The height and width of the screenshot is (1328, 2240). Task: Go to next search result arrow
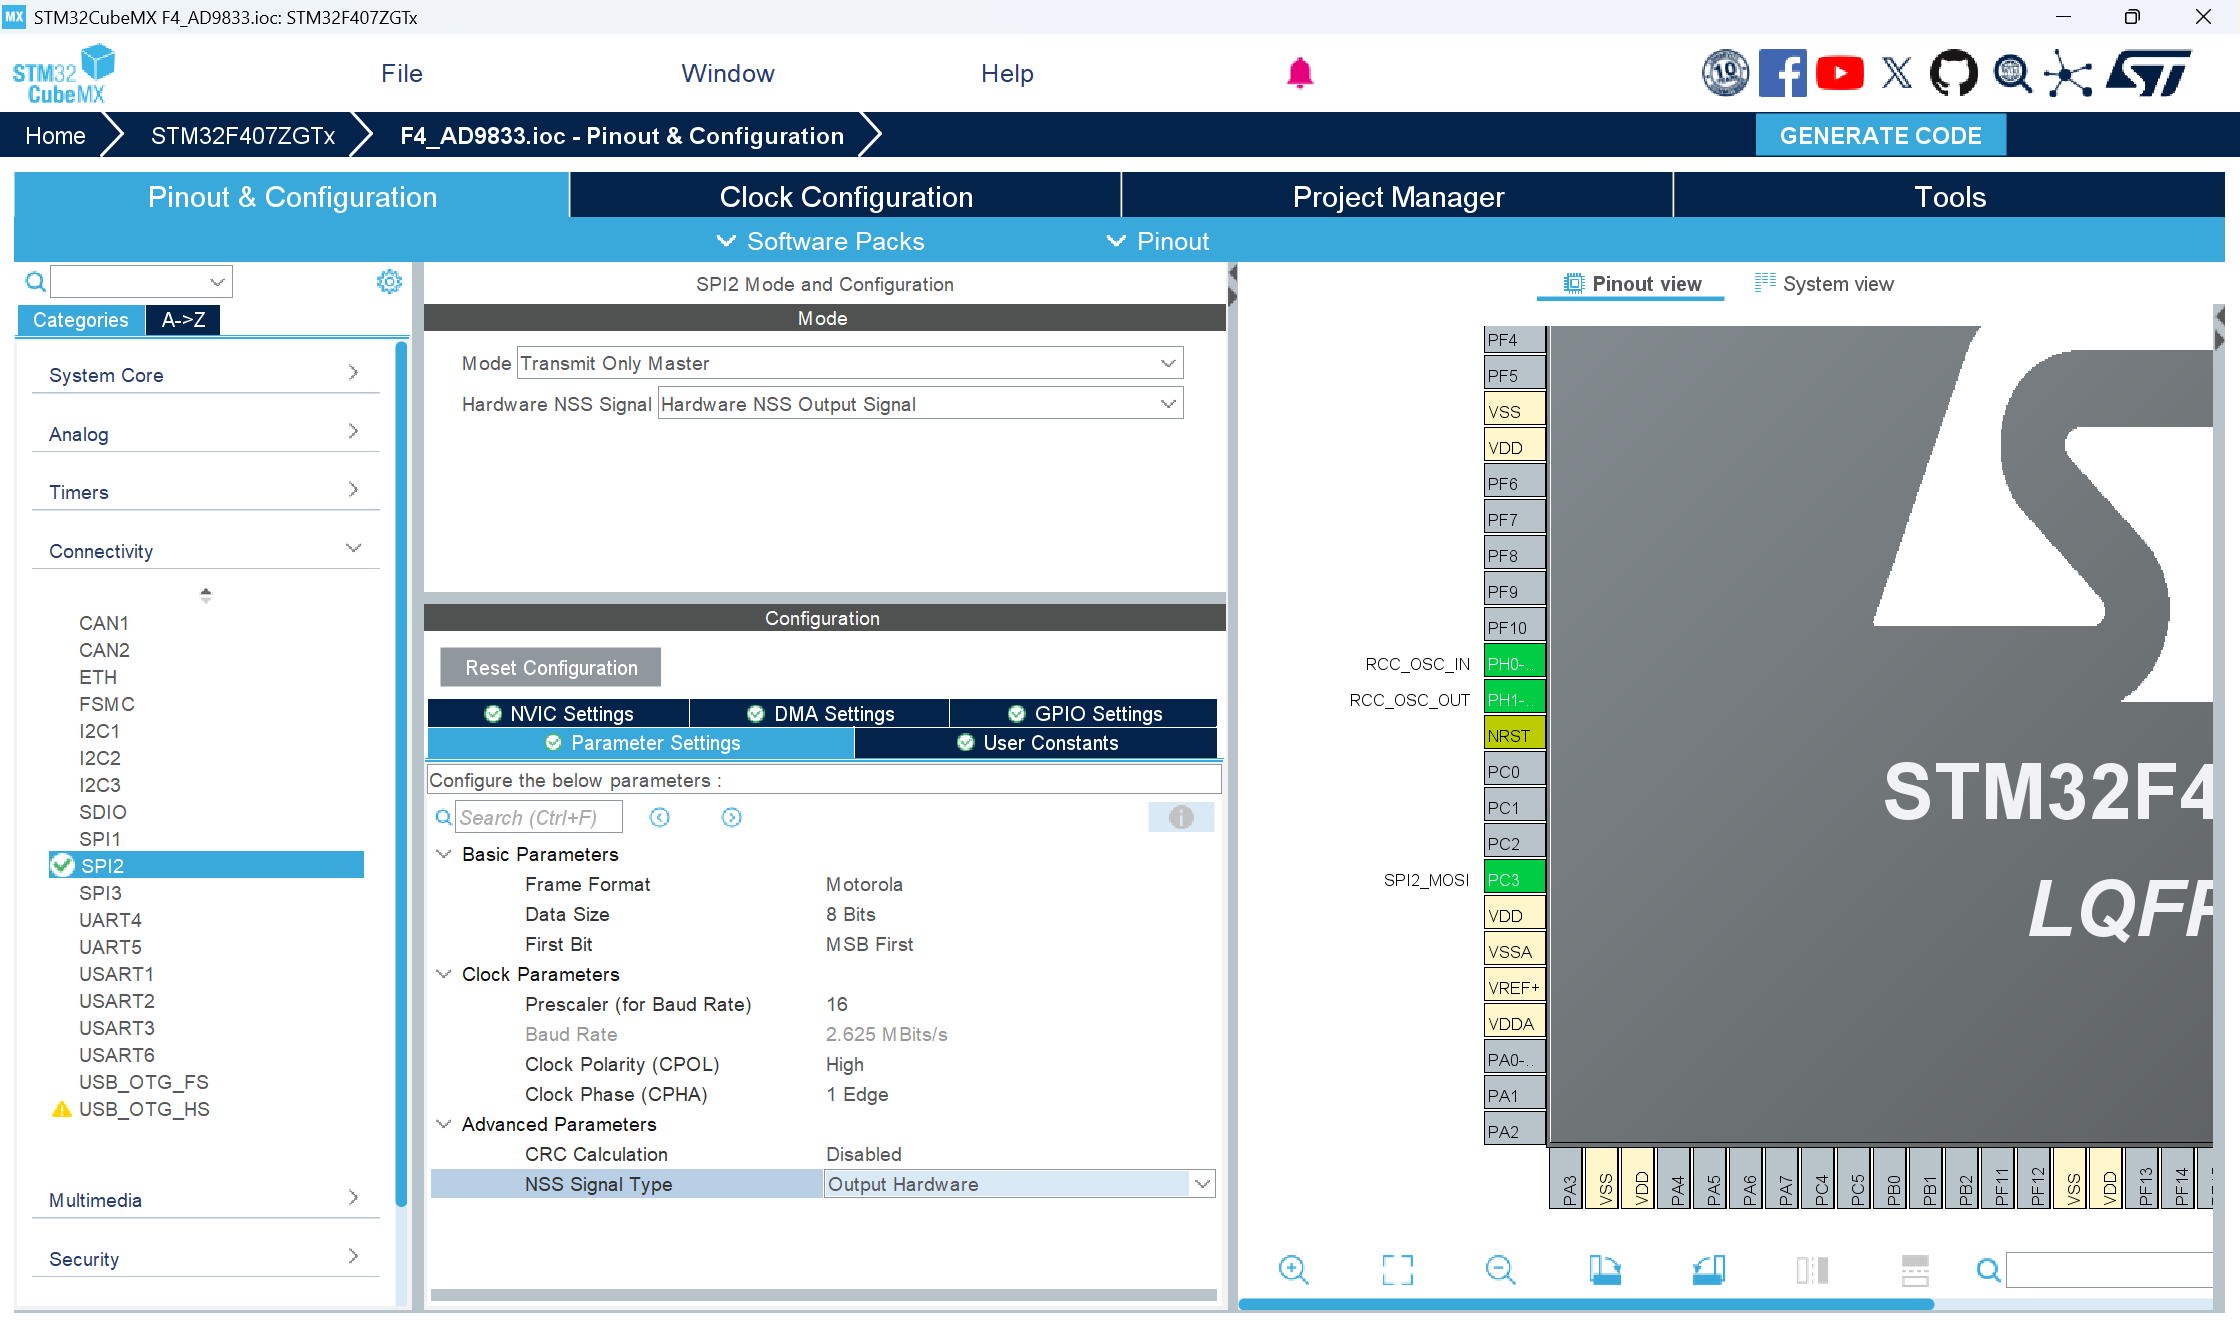tap(731, 817)
